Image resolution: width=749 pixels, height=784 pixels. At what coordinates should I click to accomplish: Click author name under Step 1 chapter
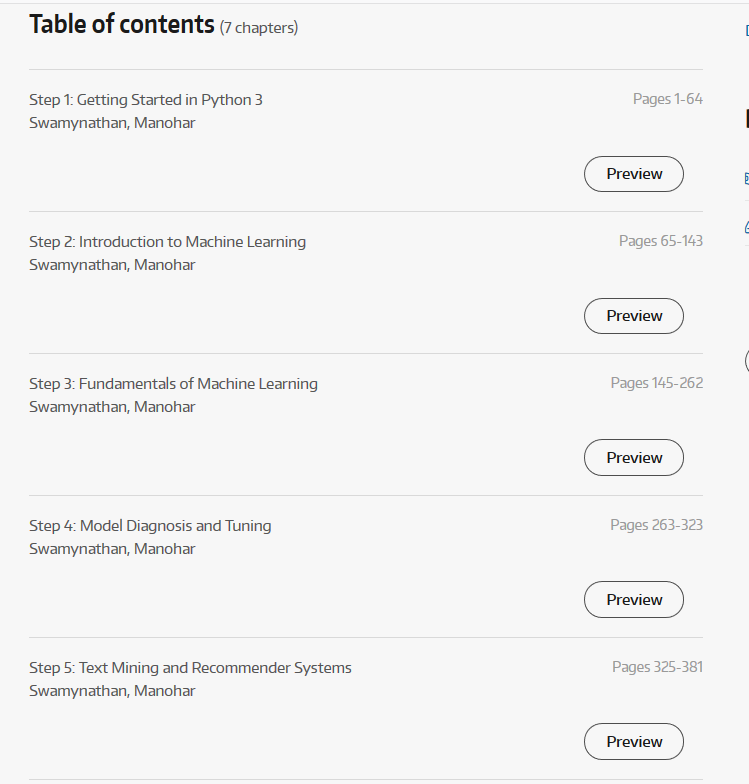pyautogui.click(x=112, y=123)
